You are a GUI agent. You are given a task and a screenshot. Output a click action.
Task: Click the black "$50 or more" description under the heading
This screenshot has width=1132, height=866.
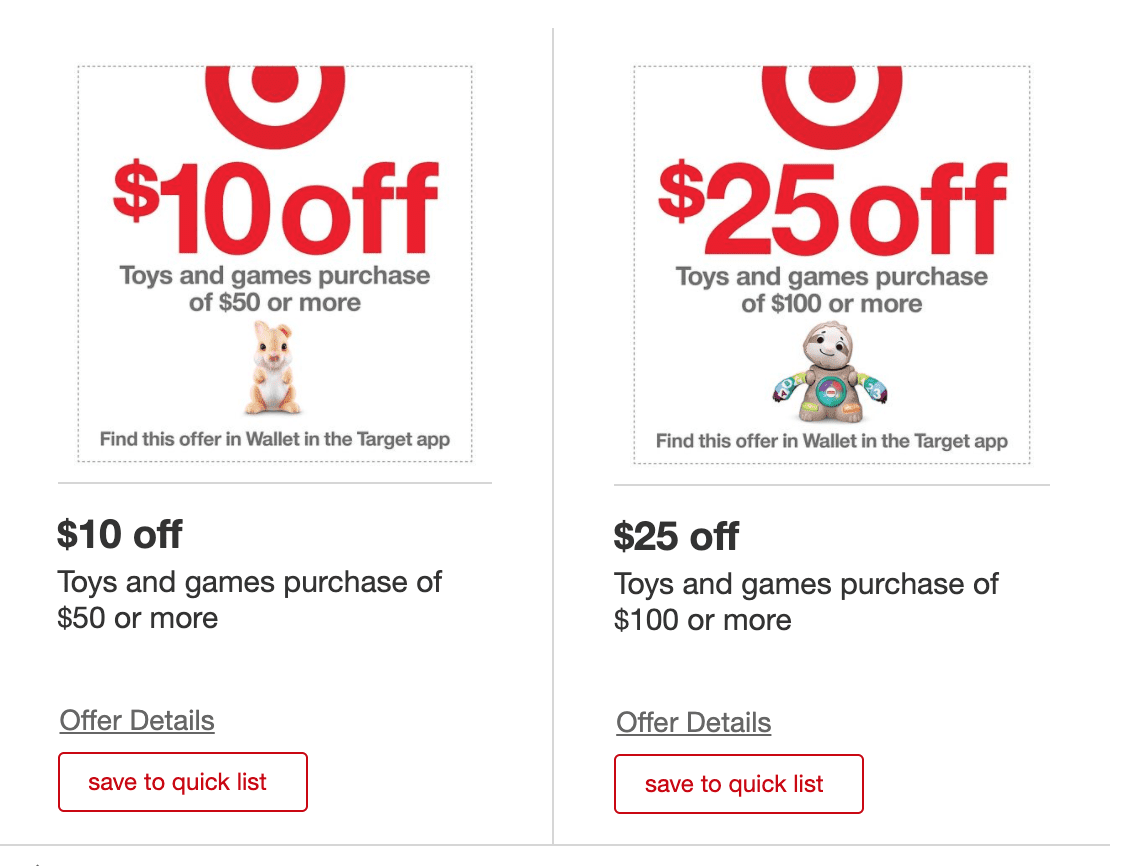(138, 618)
